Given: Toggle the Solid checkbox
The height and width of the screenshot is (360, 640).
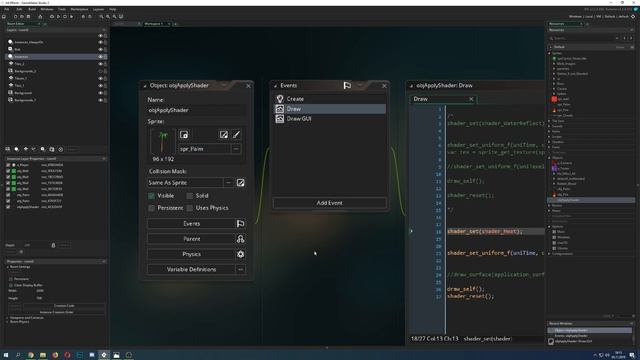Looking at the screenshot, I should (x=190, y=196).
